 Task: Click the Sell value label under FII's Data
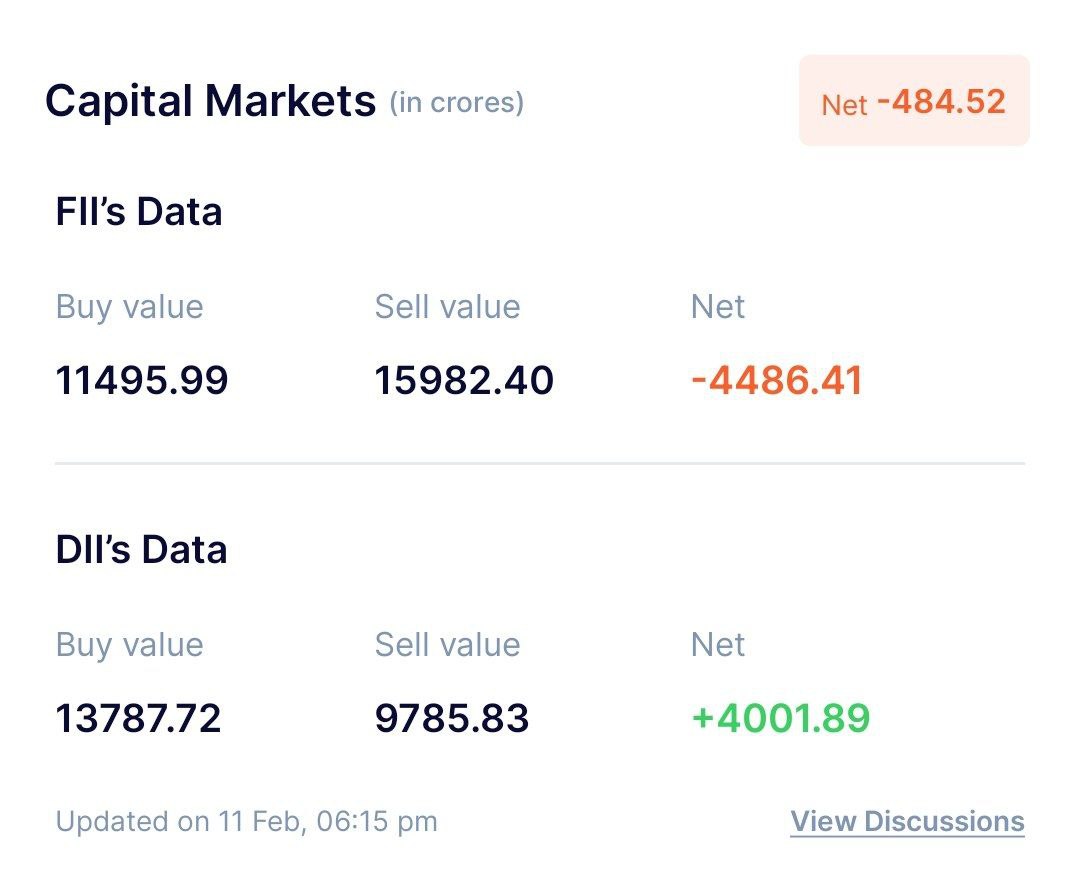pyautogui.click(x=447, y=306)
